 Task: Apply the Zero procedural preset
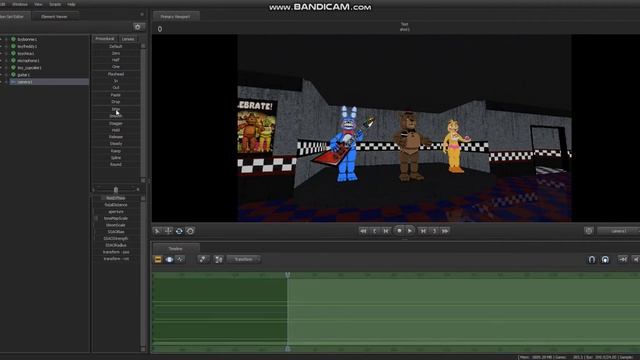(116, 53)
